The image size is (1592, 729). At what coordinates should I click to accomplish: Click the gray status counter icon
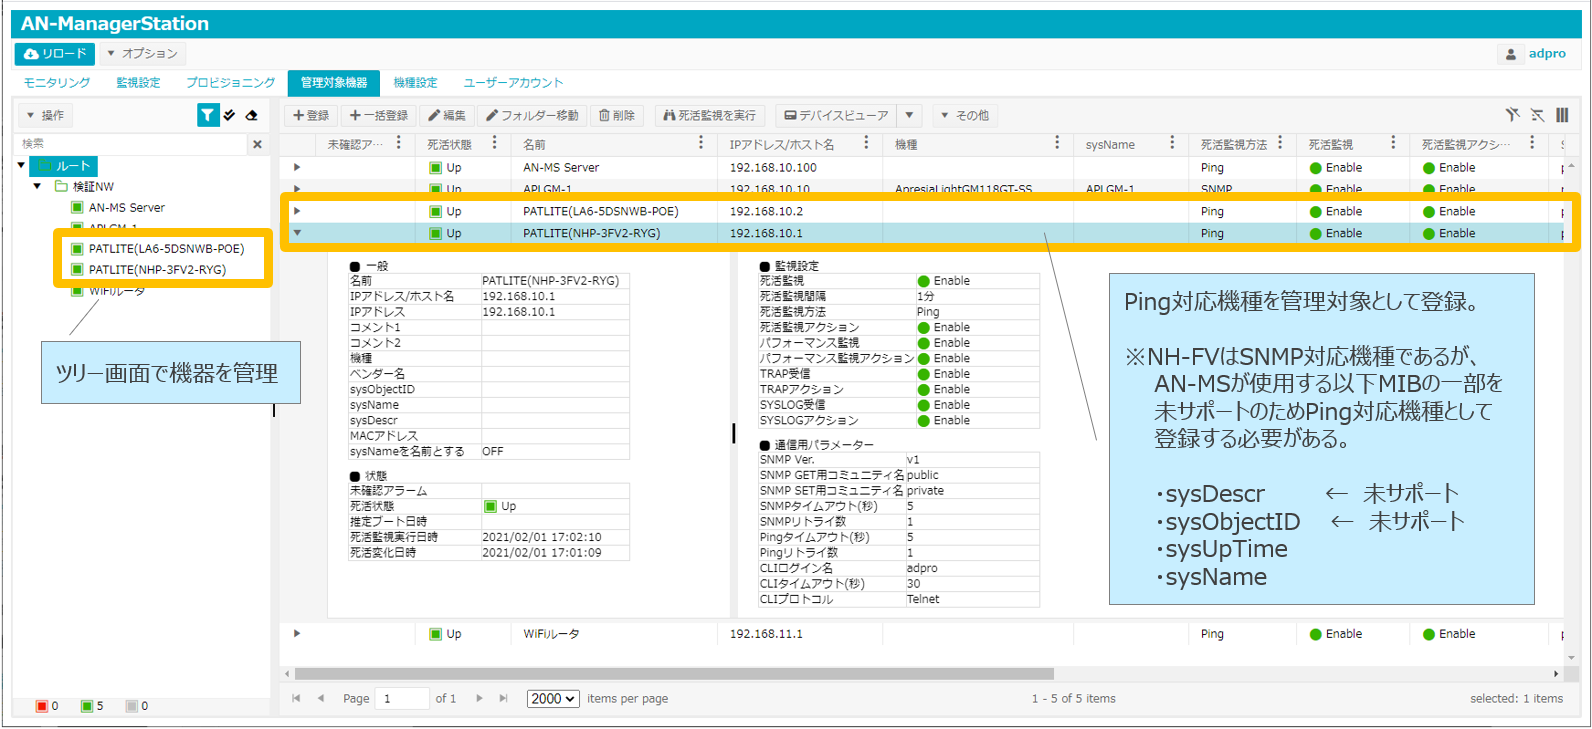pyautogui.click(x=131, y=706)
